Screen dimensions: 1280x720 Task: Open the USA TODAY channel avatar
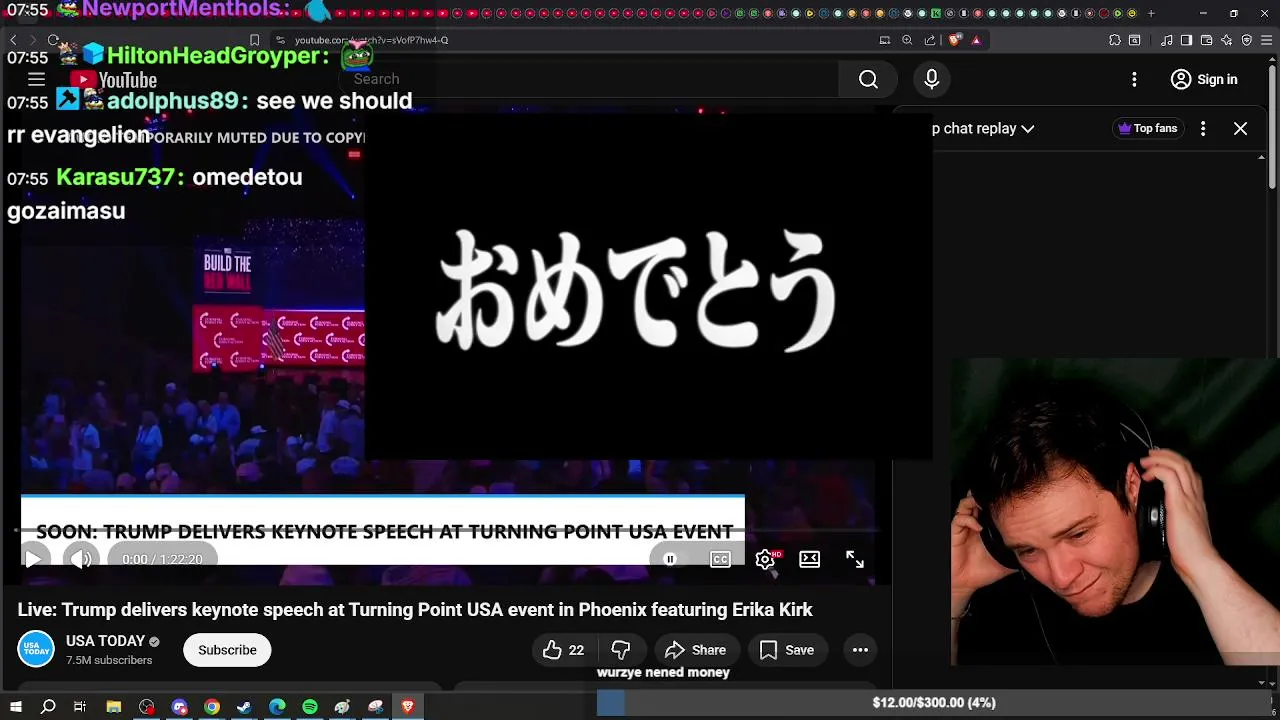[x=36, y=650]
